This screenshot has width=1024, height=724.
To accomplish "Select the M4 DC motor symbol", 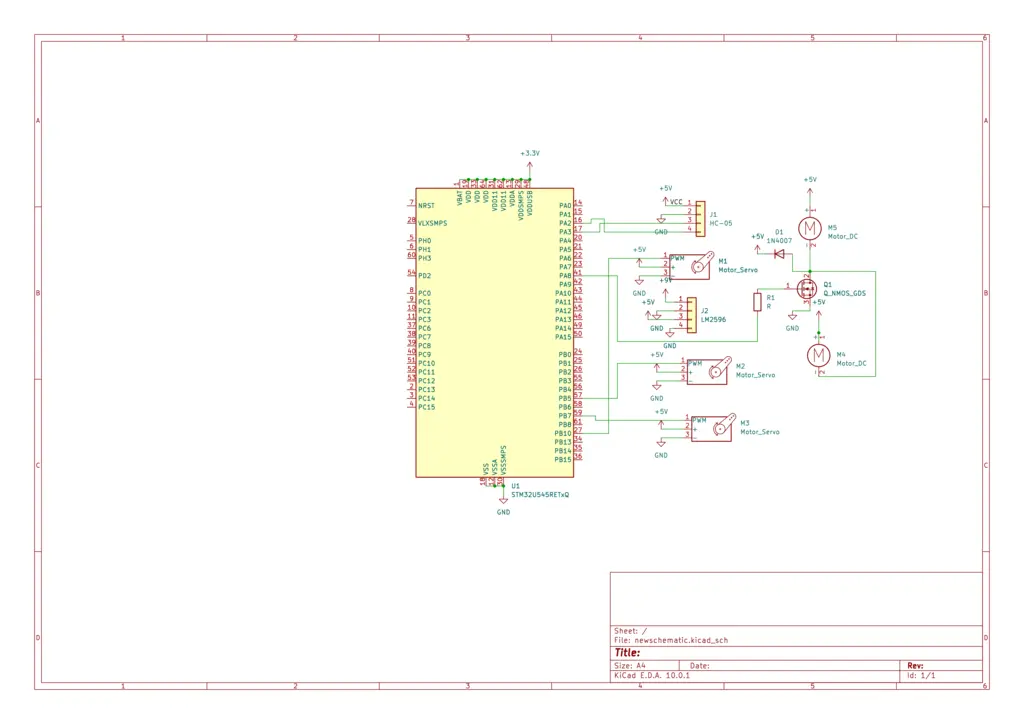I will [x=818, y=355].
